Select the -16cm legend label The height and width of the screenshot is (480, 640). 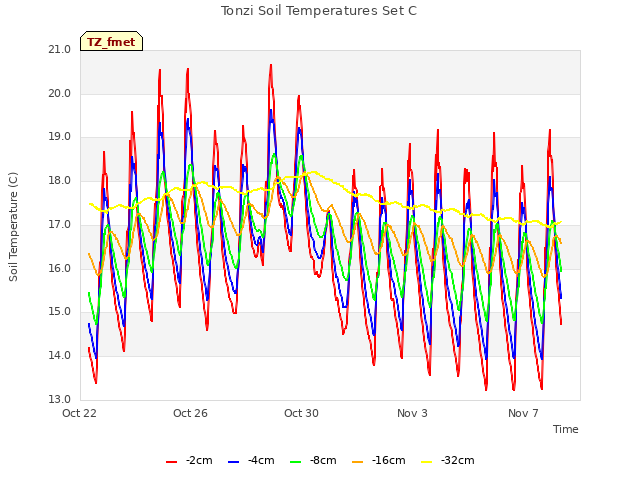389,460
